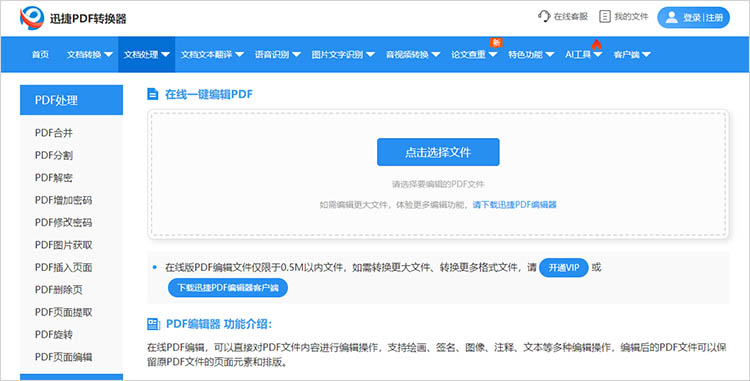Click the 点击选择文件 button
750x381 pixels.
pyautogui.click(x=438, y=152)
